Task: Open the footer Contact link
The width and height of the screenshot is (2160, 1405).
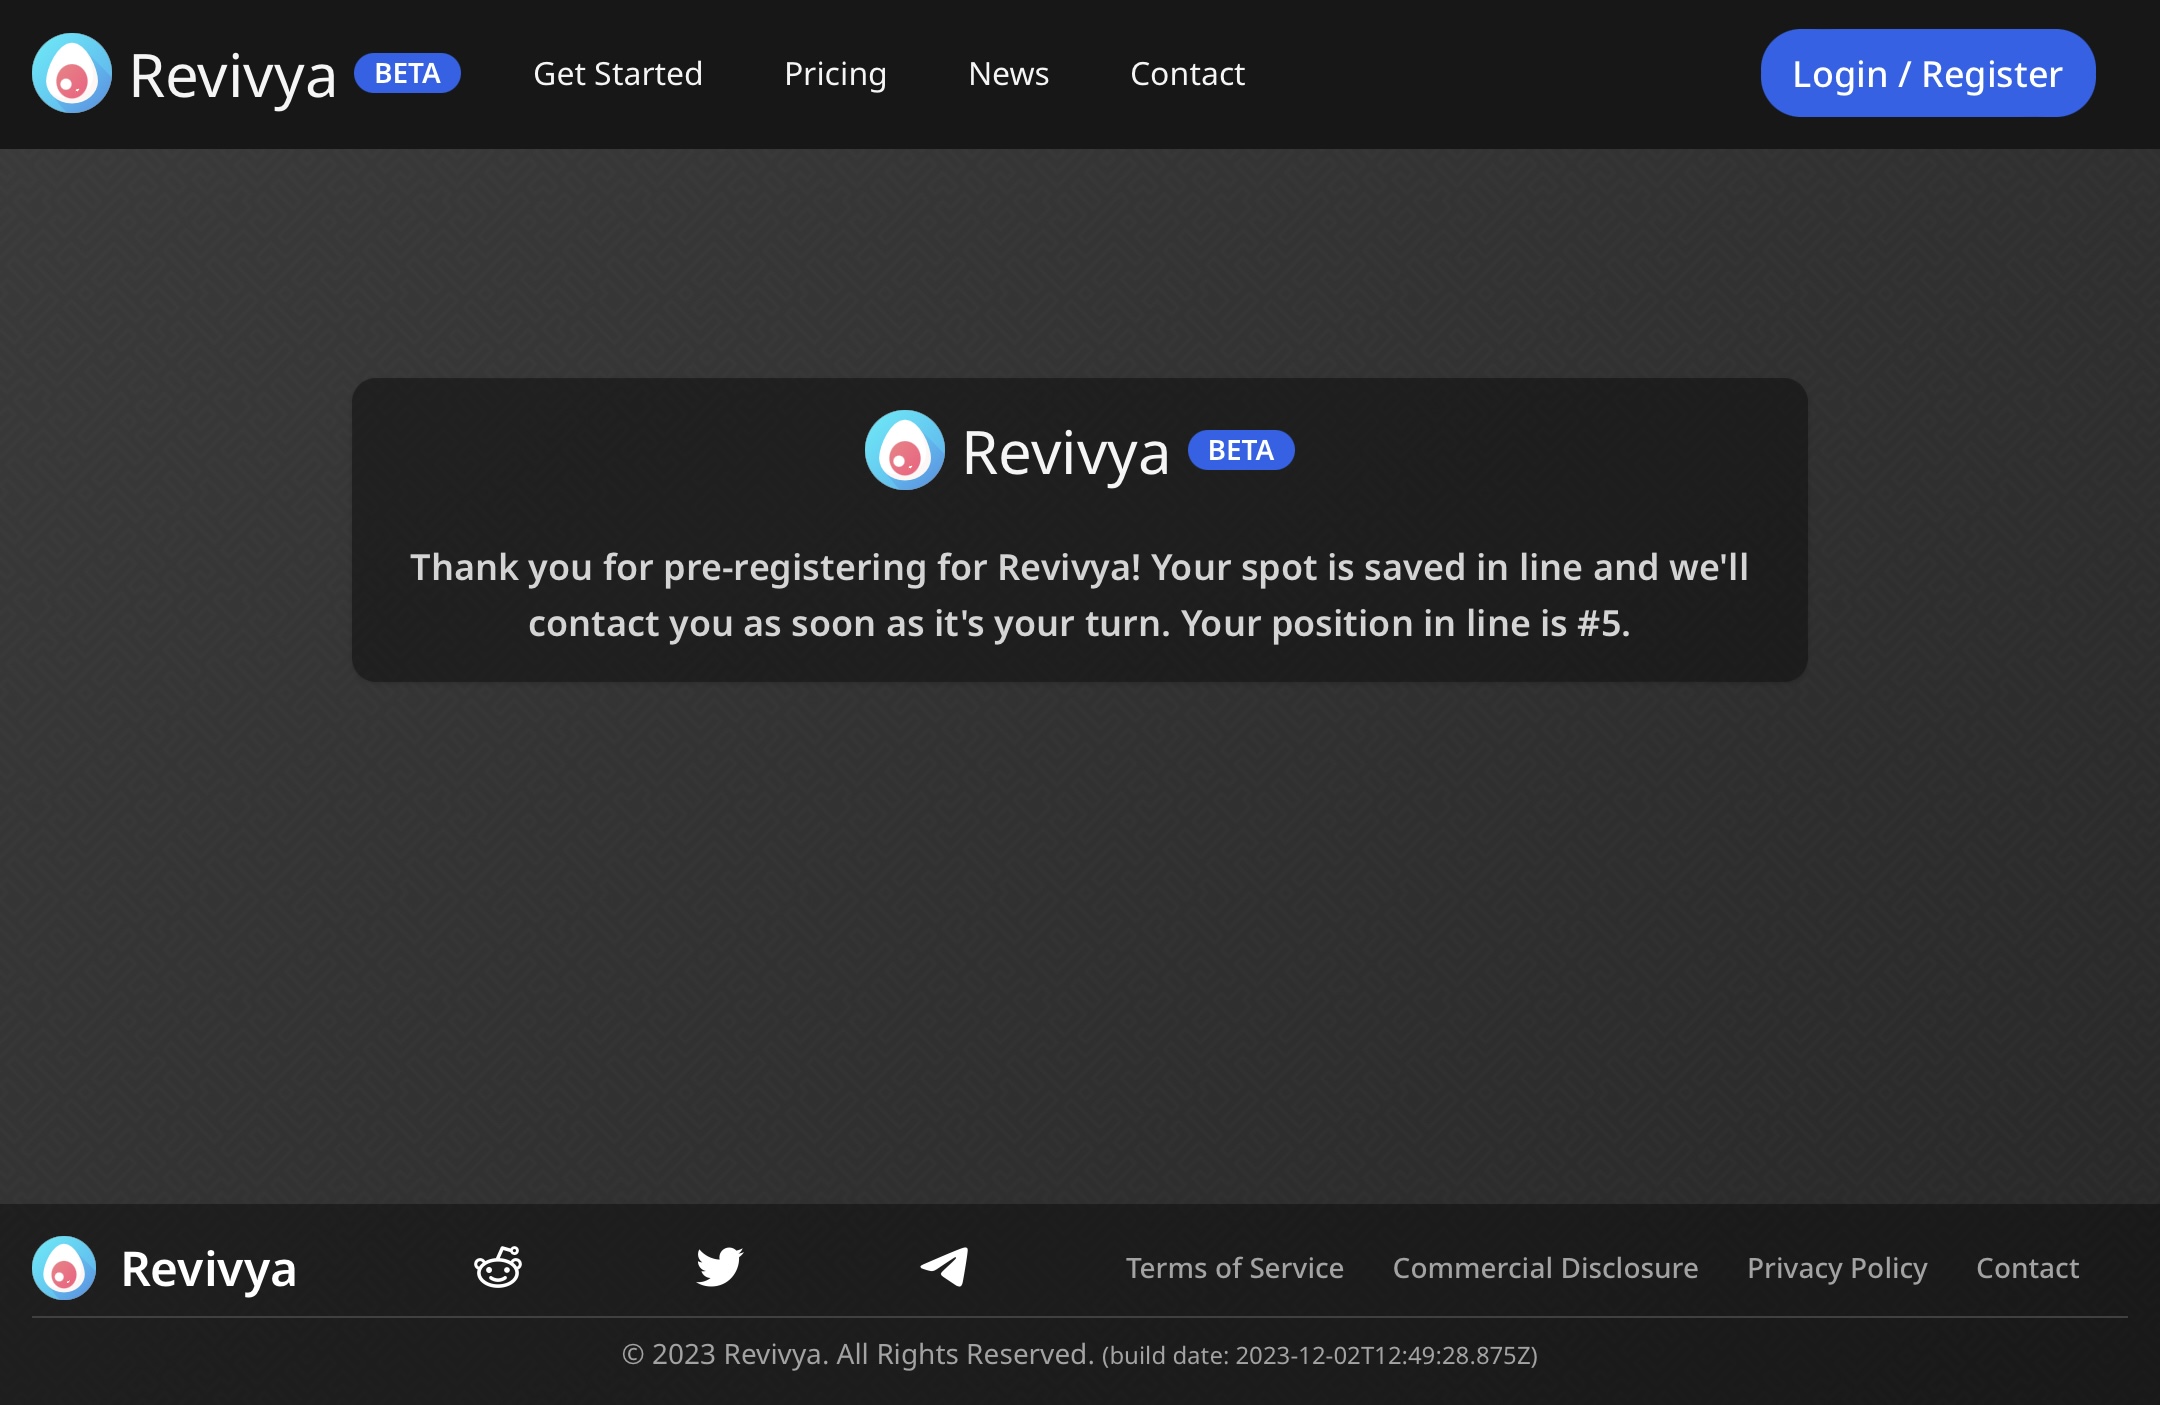Action: click(2027, 1268)
